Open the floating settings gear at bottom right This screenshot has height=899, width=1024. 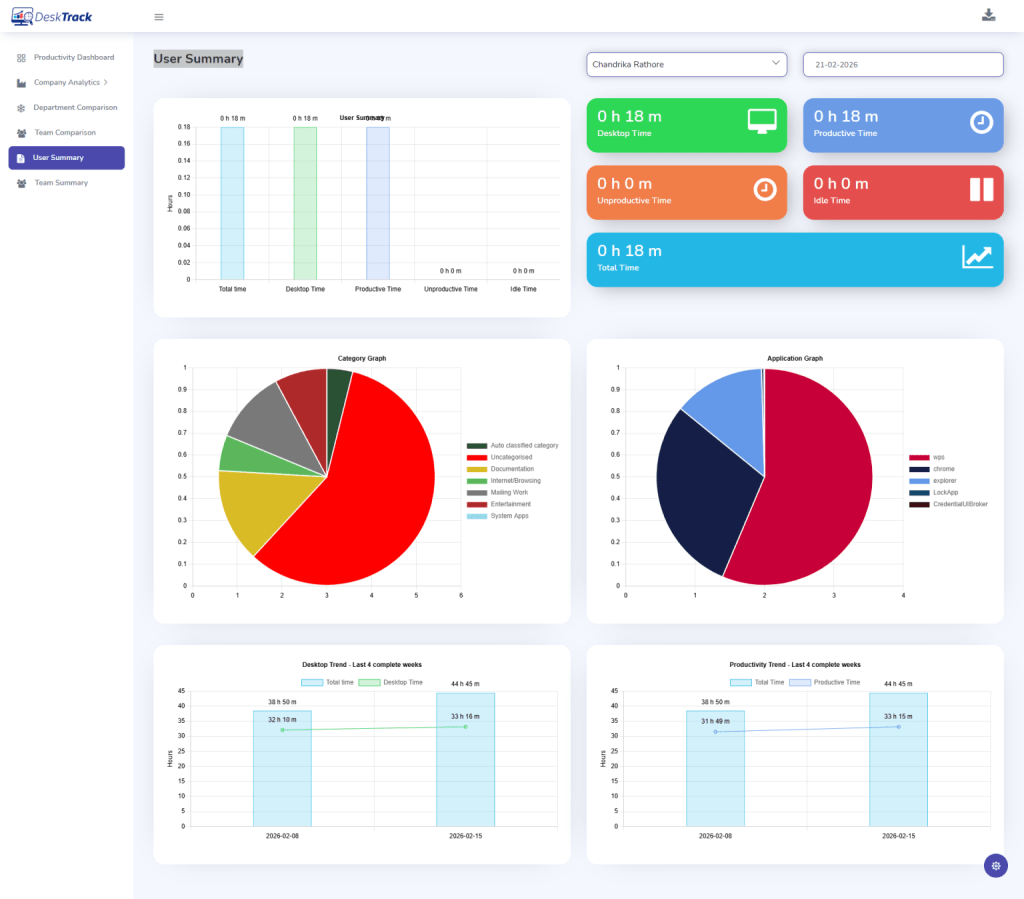996,865
